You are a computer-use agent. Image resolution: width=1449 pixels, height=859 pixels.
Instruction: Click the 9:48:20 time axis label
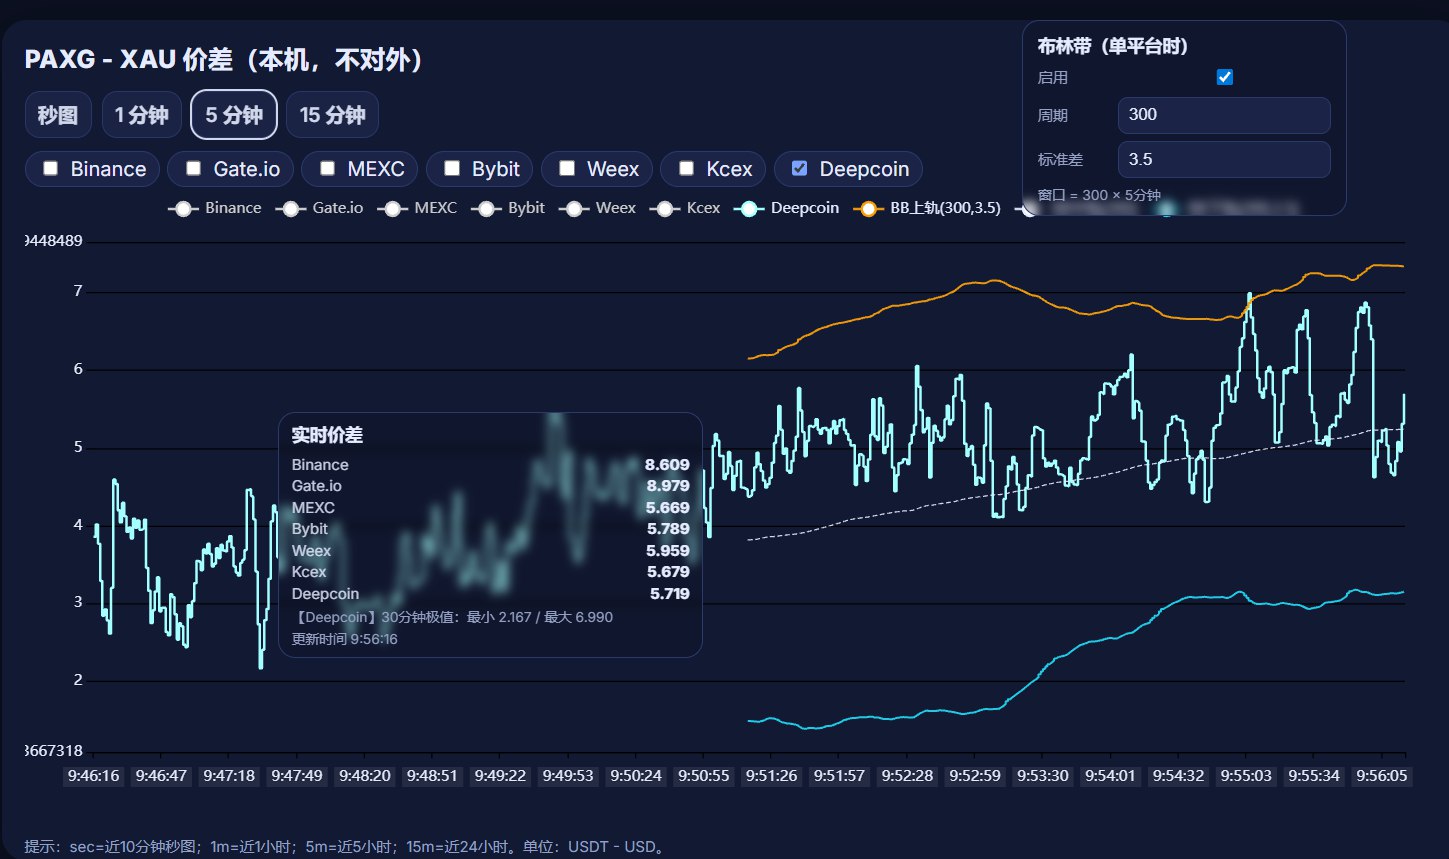click(x=364, y=776)
